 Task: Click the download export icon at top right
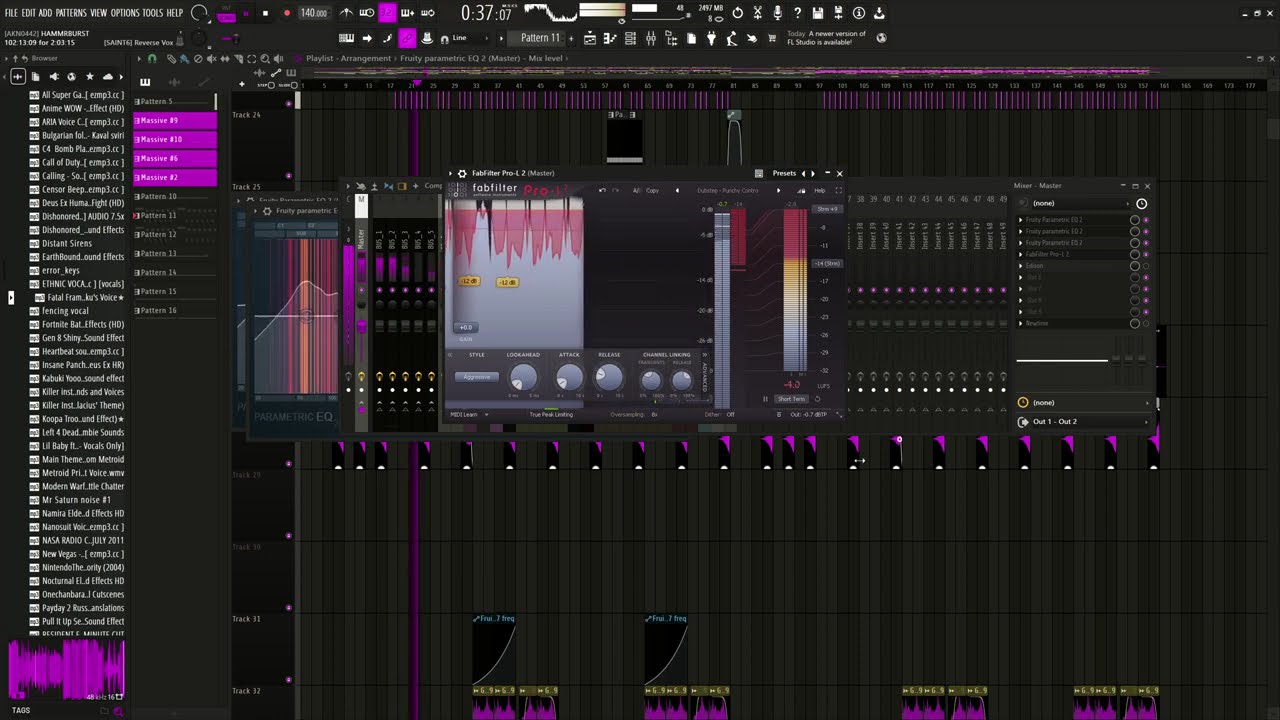point(879,13)
